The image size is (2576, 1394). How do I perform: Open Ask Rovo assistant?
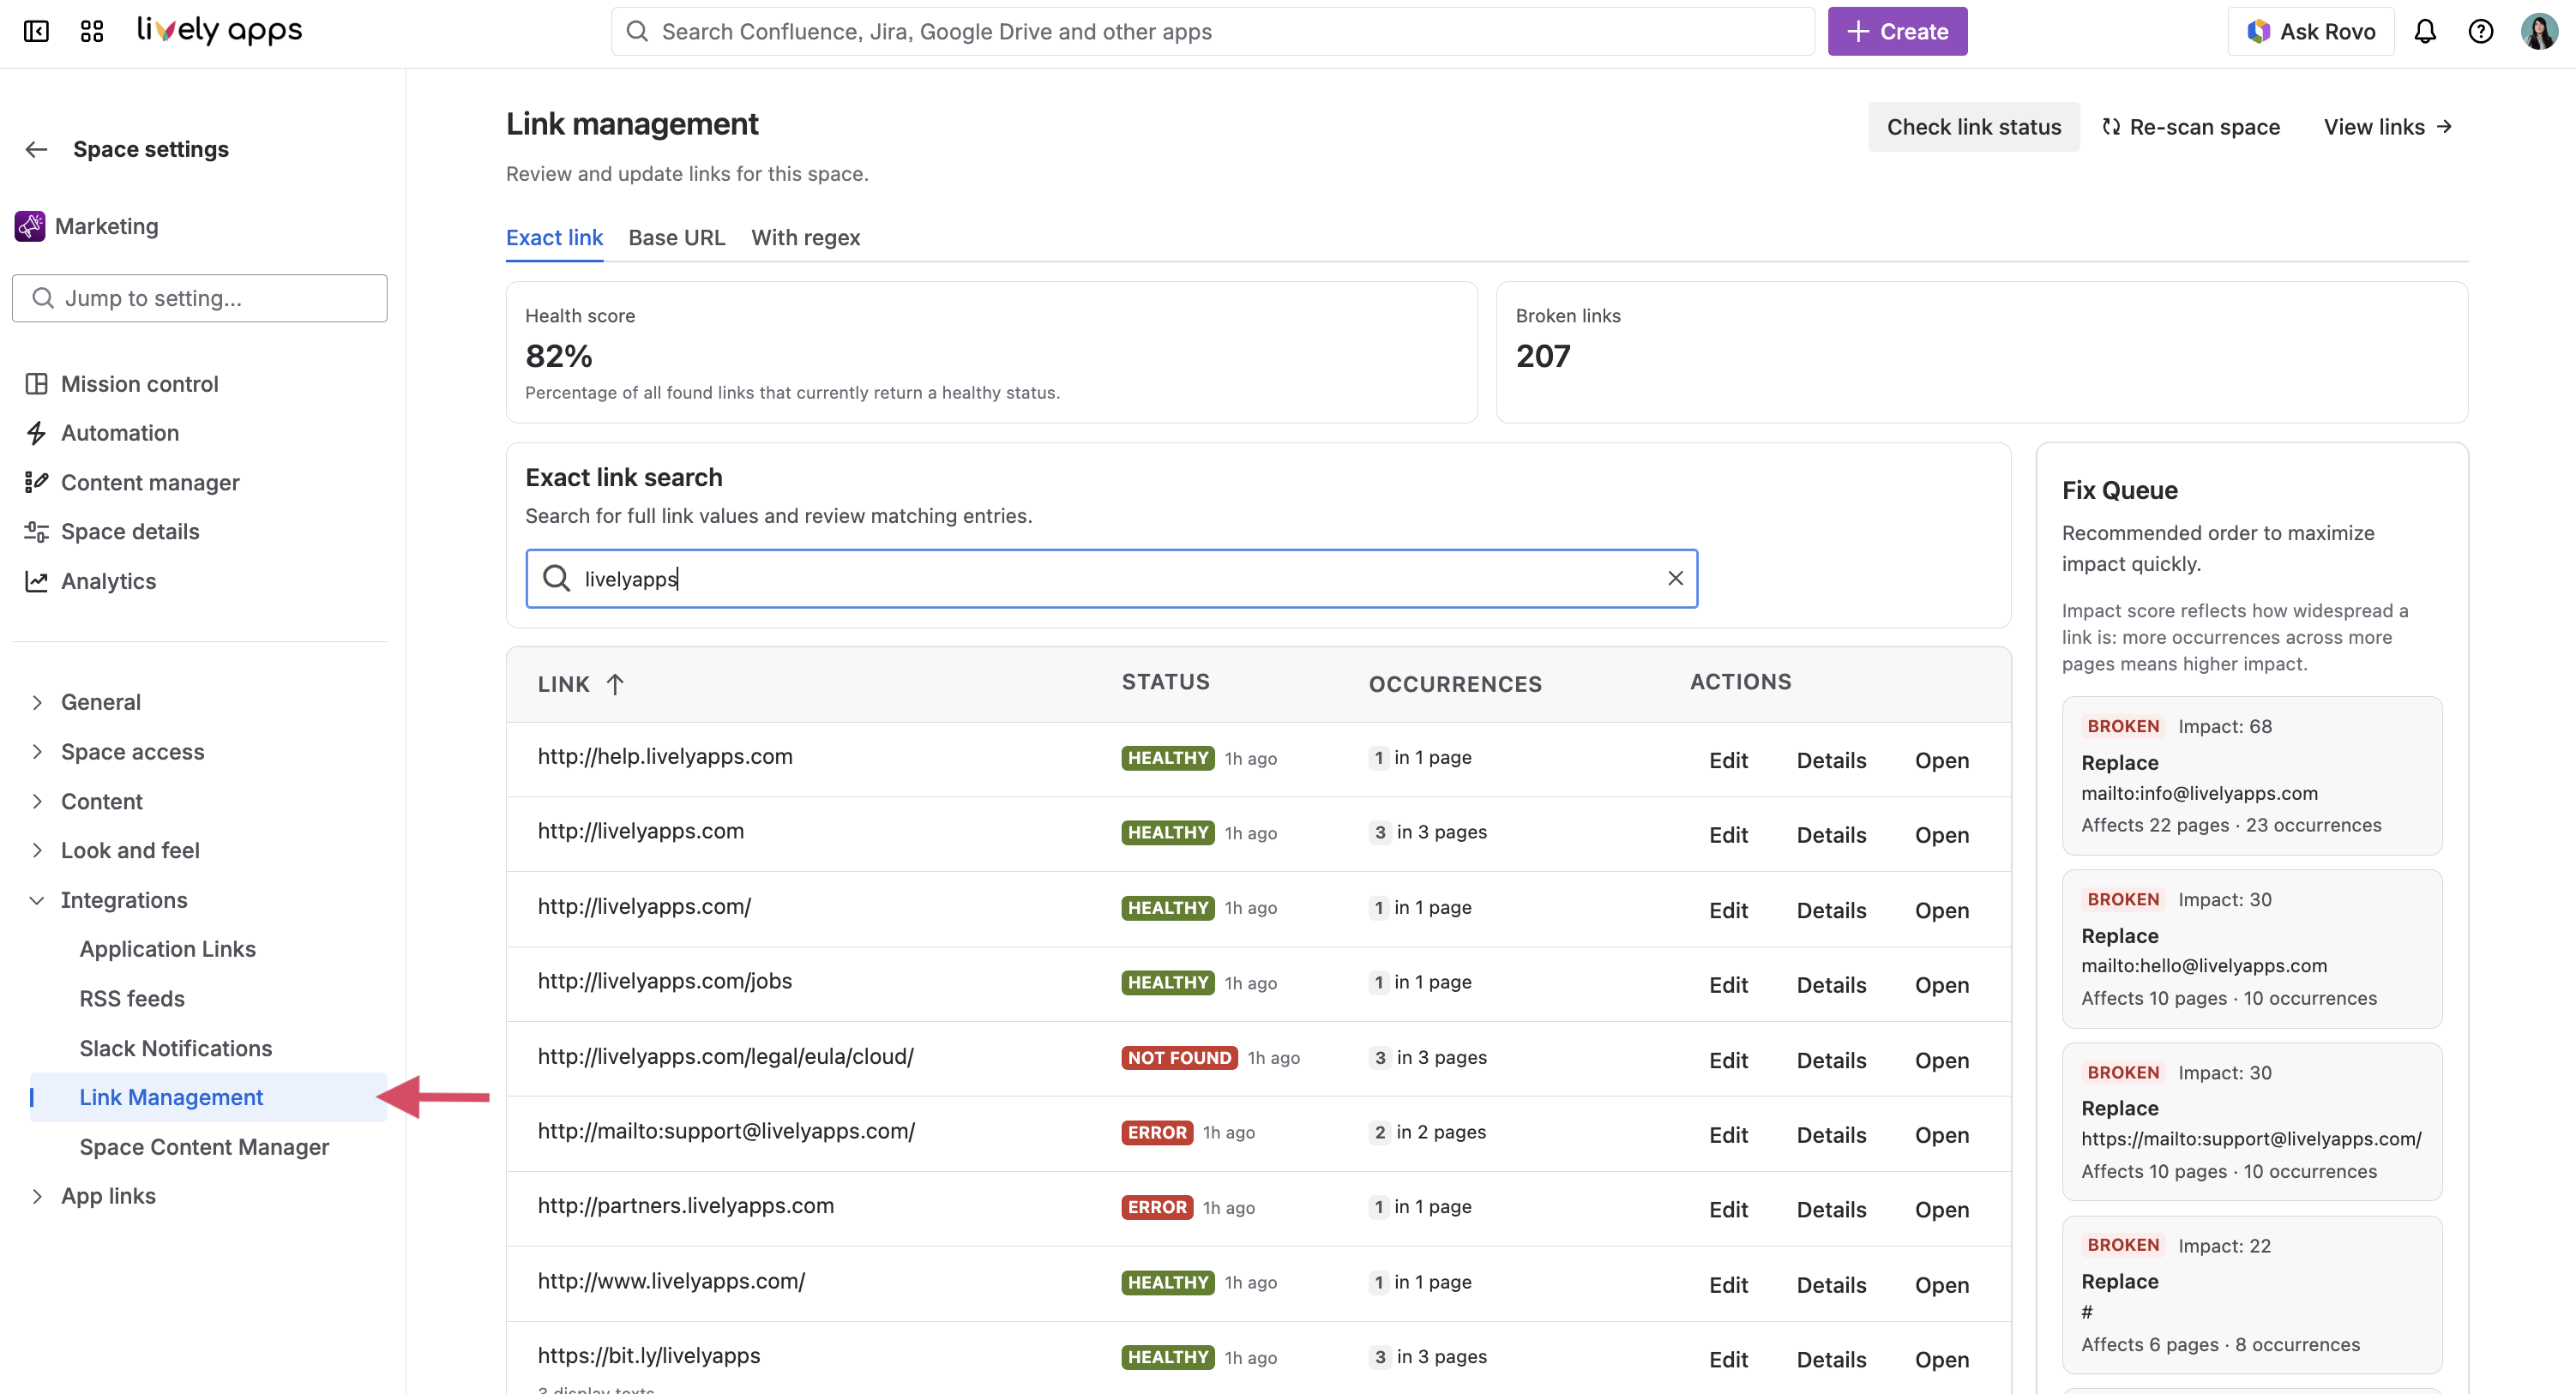tap(2311, 31)
